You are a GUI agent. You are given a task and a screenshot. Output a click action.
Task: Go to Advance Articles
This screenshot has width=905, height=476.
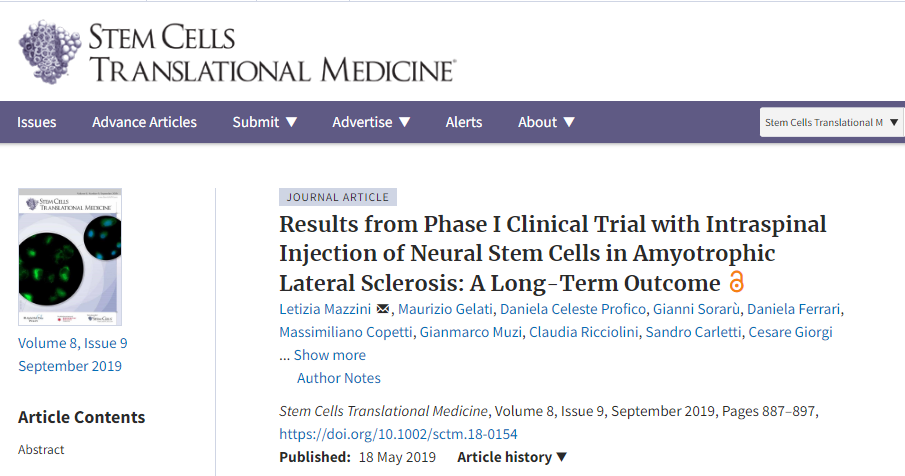[x=144, y=122]
